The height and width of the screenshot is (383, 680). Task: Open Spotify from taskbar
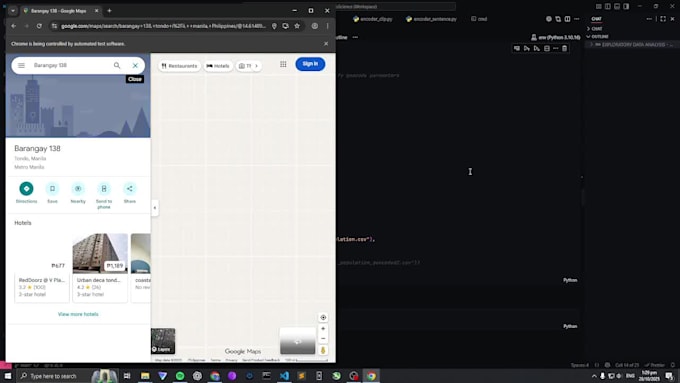tap(180, 376)
